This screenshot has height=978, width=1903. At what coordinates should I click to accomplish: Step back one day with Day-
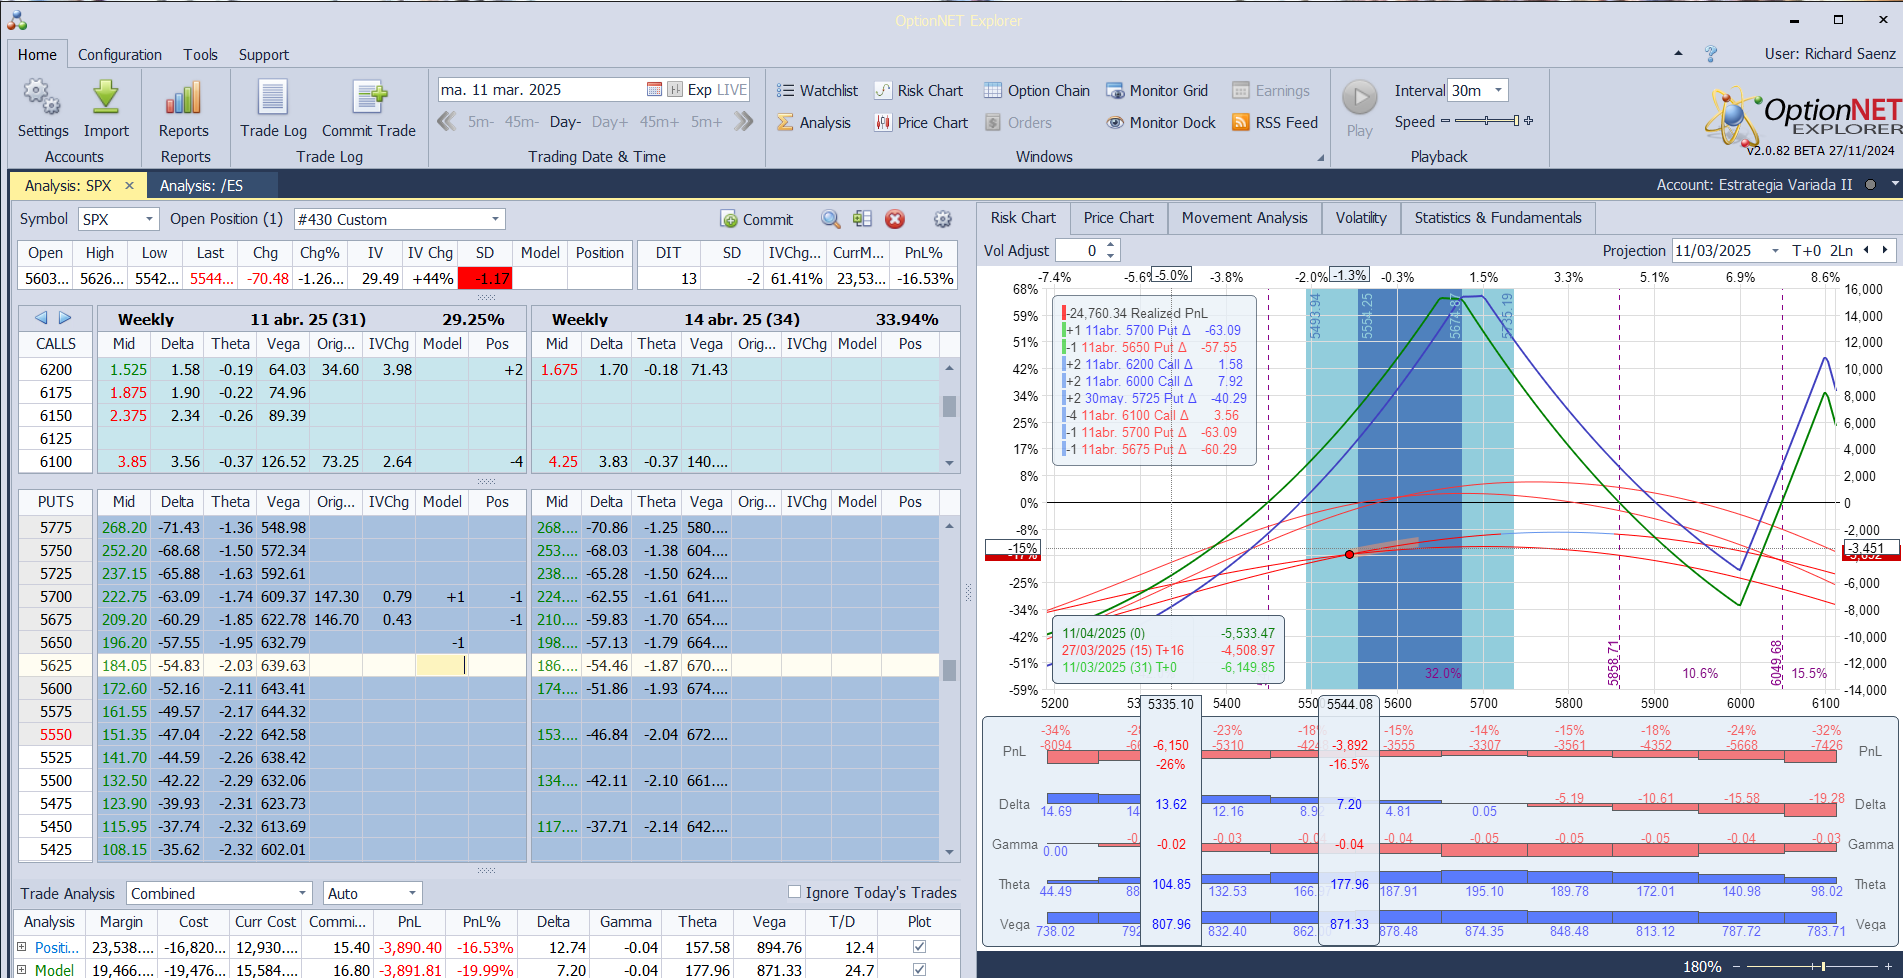pyautogui.click(x=565, y=122)
